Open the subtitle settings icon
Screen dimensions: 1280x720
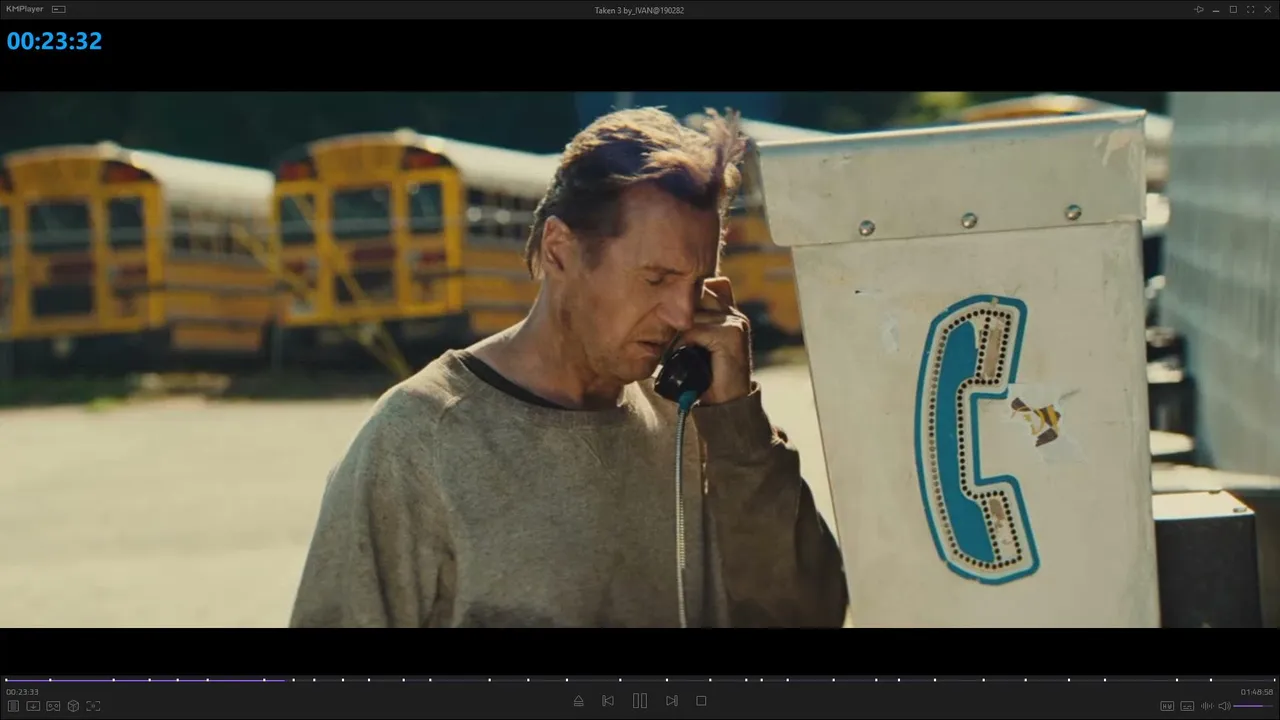point(1187,706)
